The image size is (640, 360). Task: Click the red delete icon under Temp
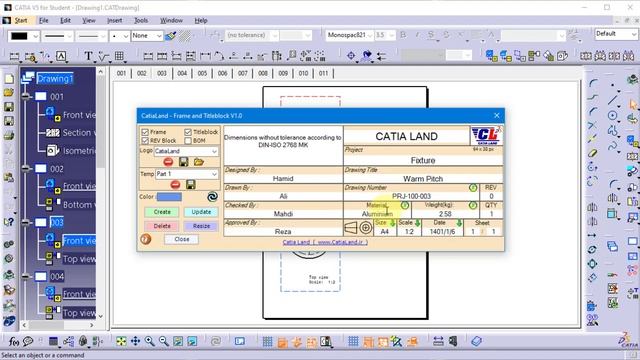point(175,185)
